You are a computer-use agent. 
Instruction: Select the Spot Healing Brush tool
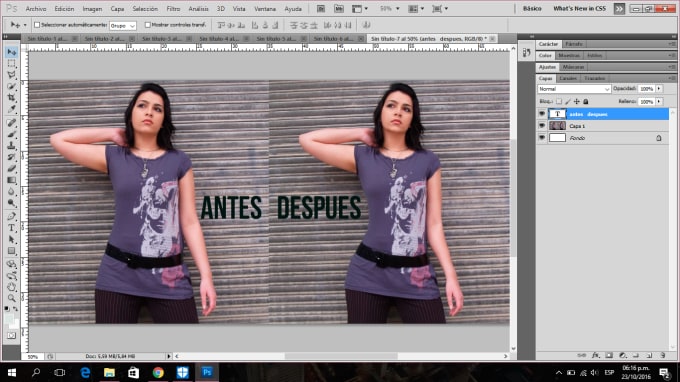[11, 123]
